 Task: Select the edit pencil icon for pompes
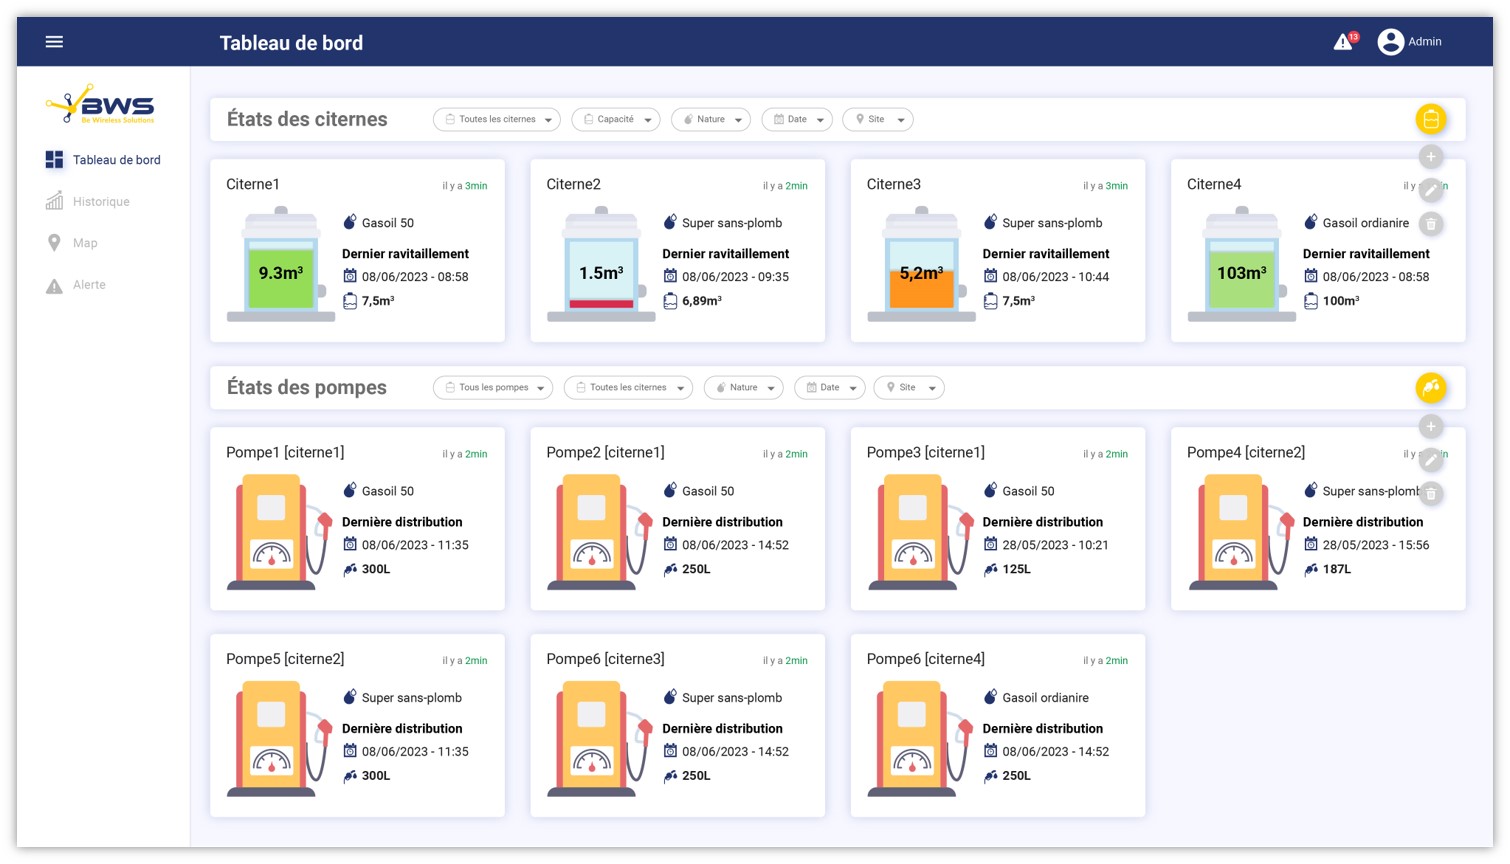(x=1431, y=458)
